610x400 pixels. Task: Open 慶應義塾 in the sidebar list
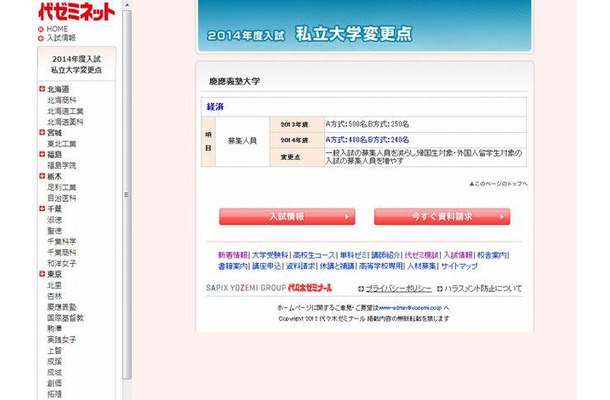point(61,307)
